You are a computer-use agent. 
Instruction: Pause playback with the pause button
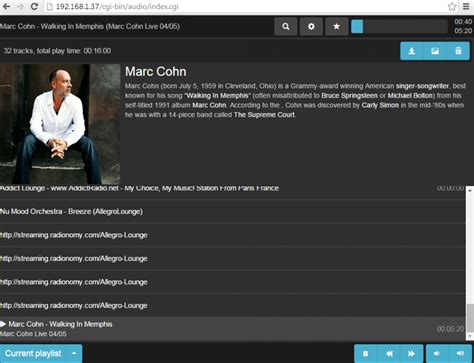pyautogui.click(x=365, y=354)
